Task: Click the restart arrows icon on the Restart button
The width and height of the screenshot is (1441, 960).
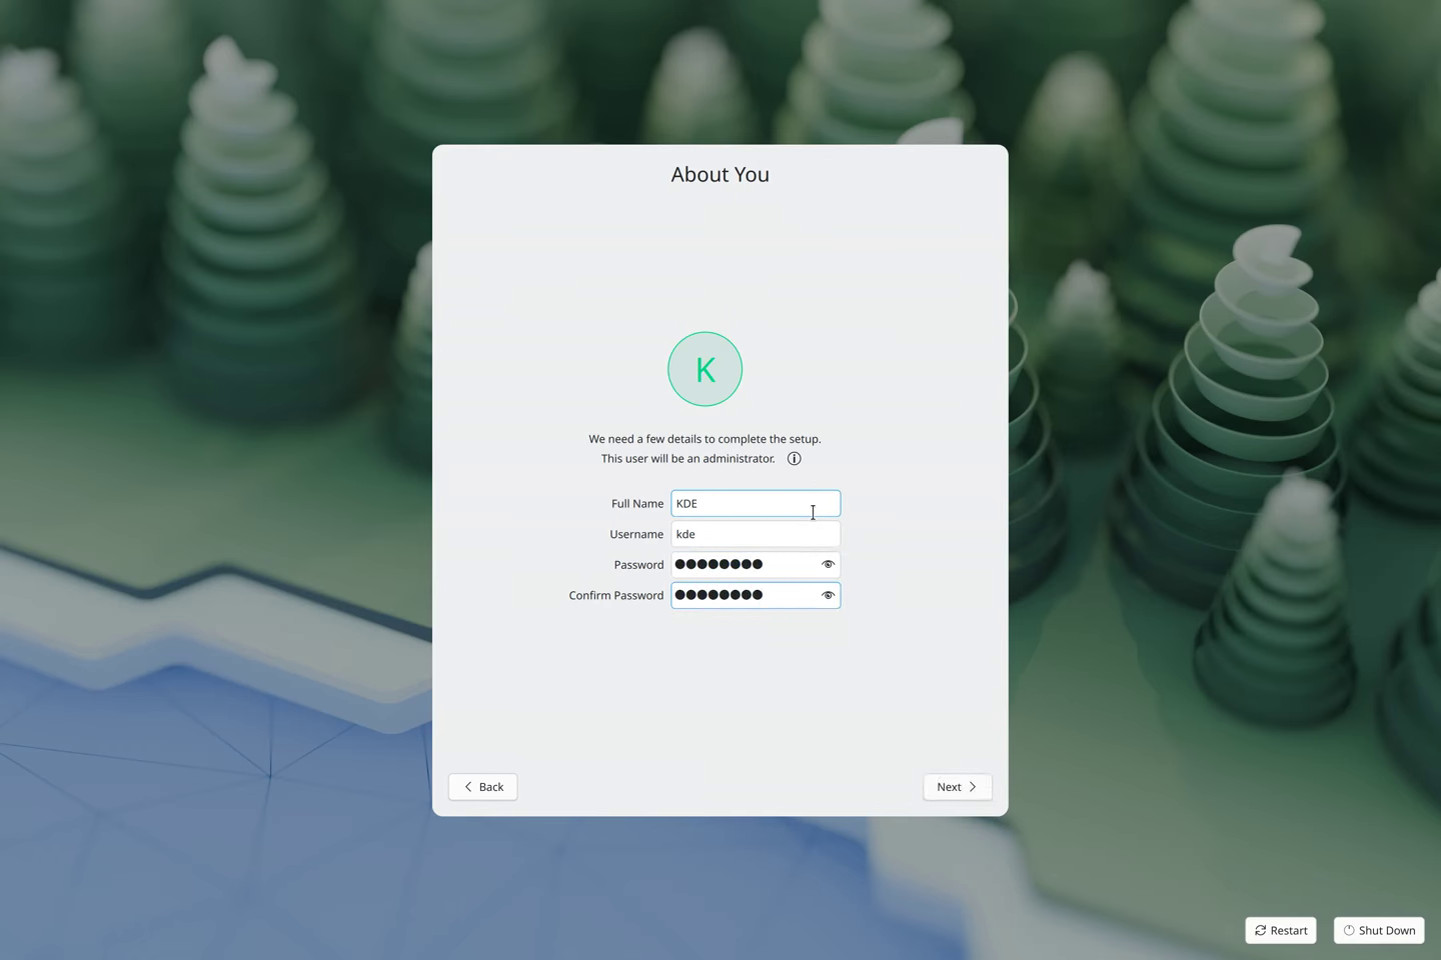Action: 1260,930
